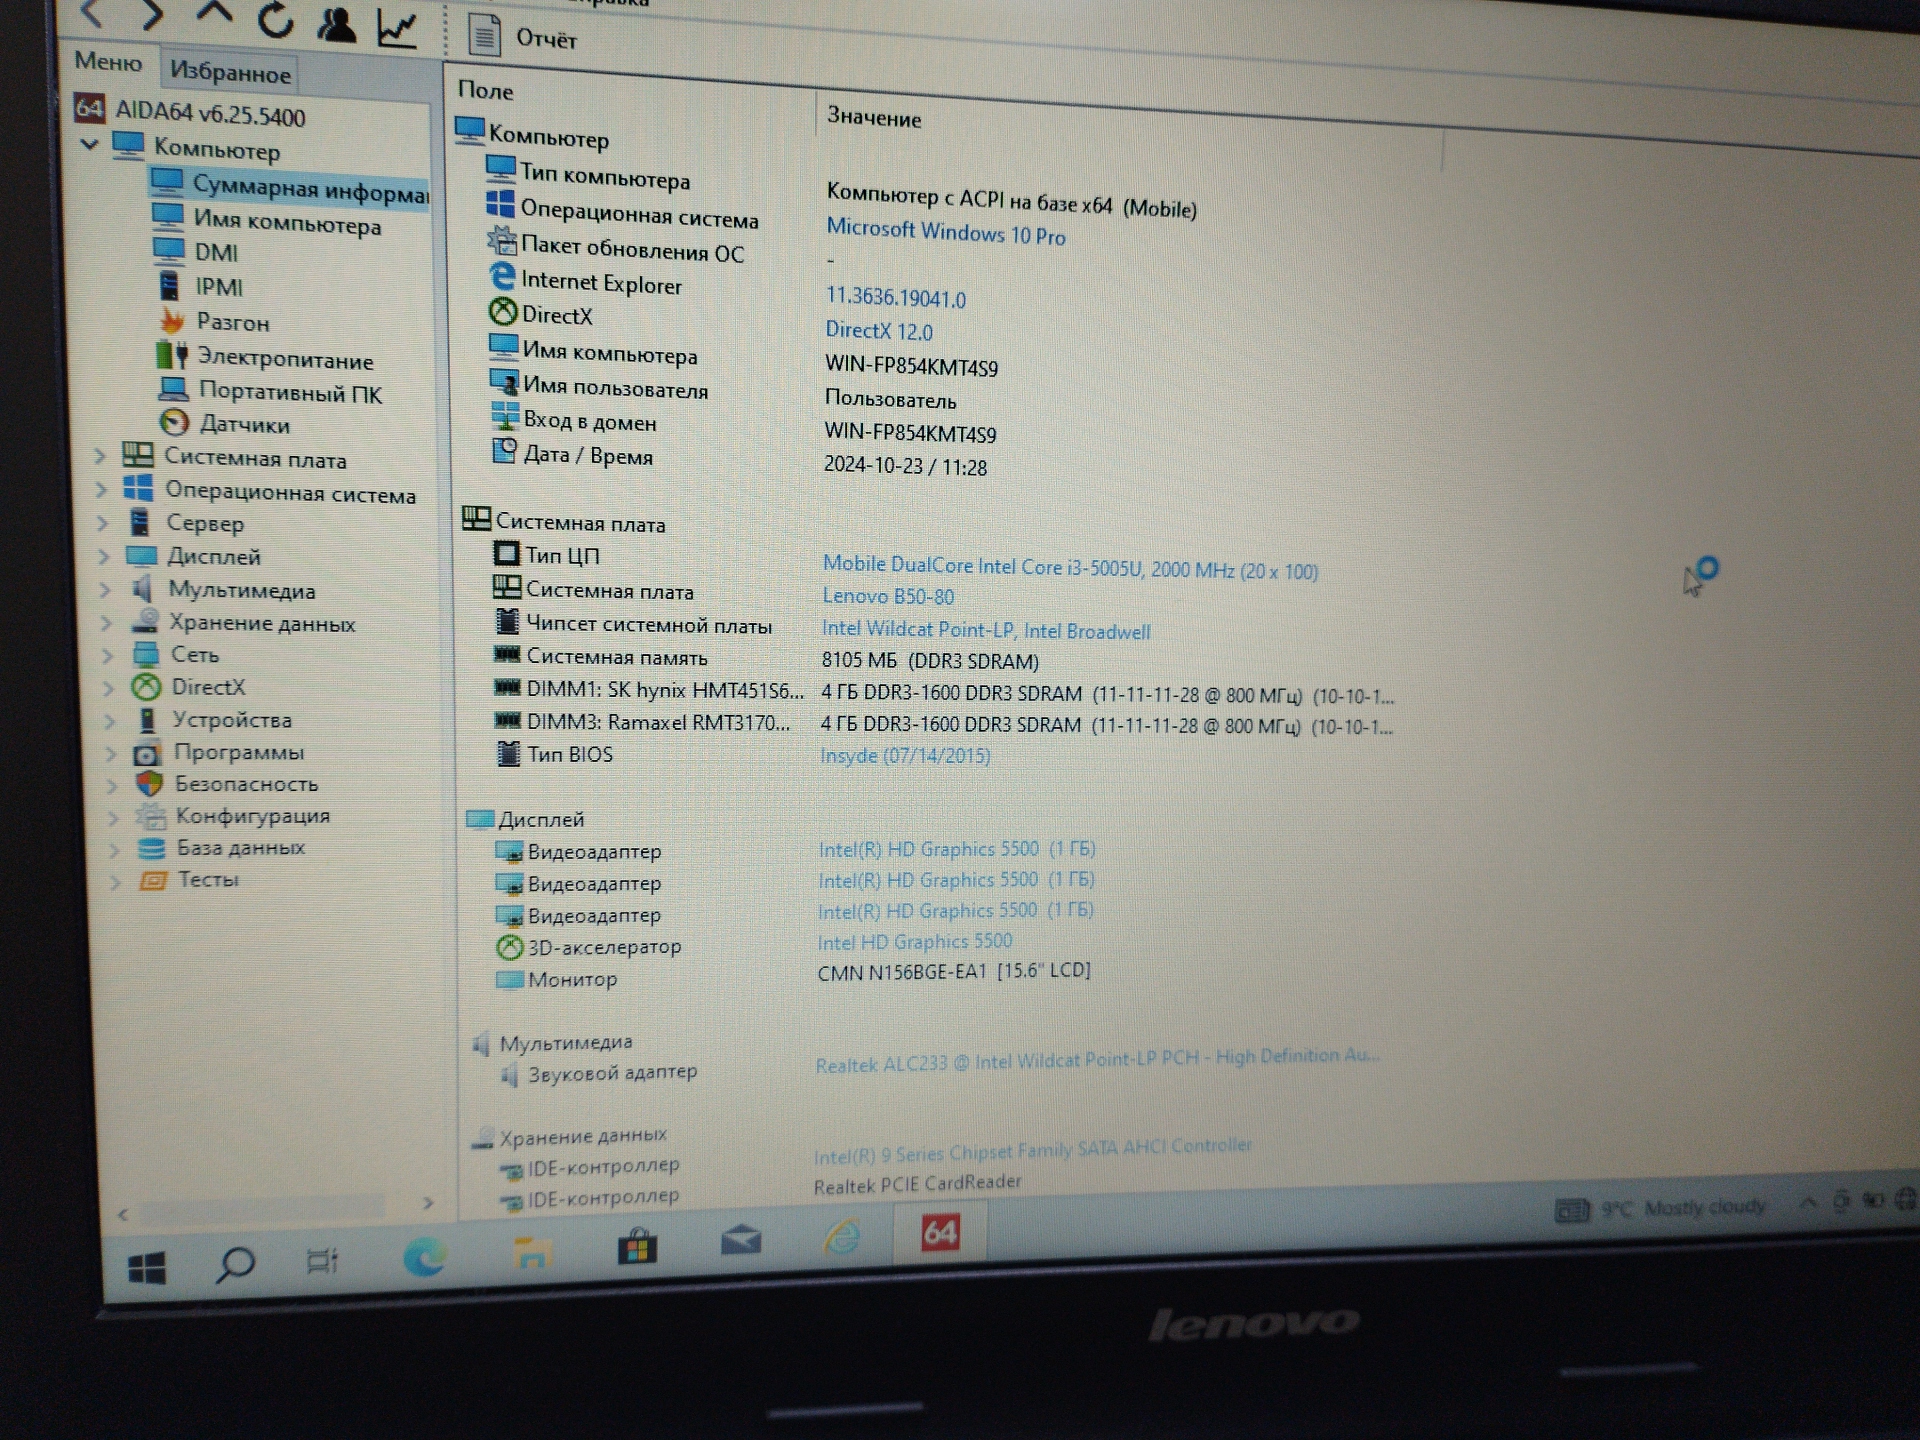
Task: Launch Microsoft Edge from taskbar
Action: [x=424, y=1256]
